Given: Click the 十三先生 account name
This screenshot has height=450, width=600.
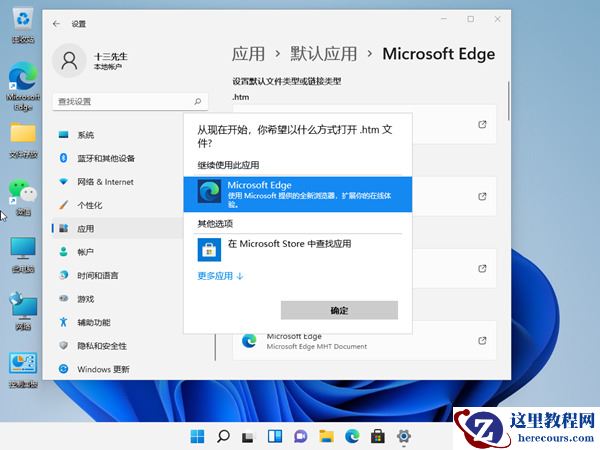Looking at the screenshot, I should click(x=111, y=57).
